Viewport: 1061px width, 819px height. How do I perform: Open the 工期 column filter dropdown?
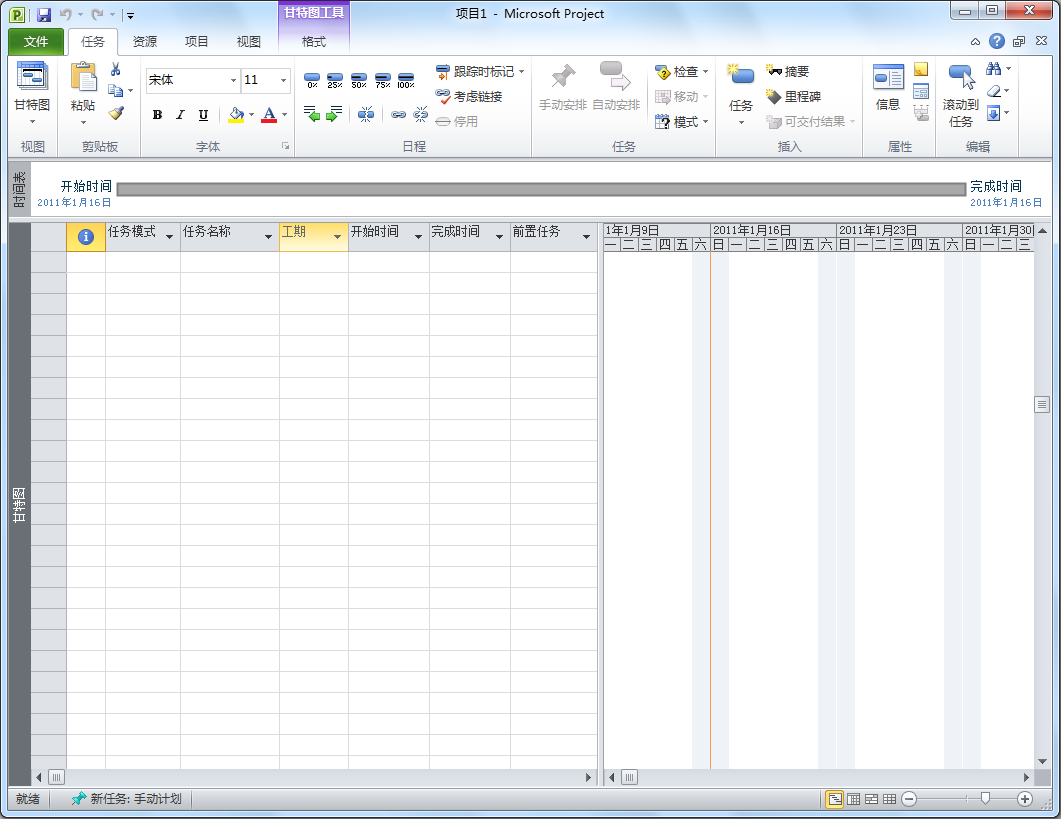tap(335, 235)
